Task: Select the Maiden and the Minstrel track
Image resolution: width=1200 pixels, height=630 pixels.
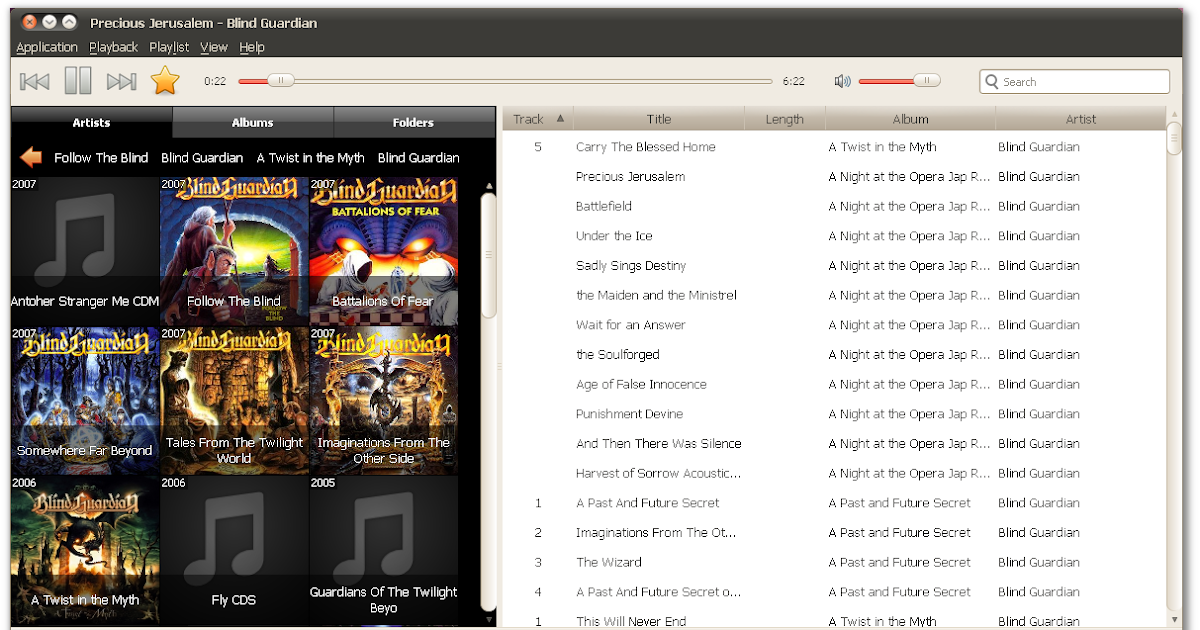Action: point(835,295)
